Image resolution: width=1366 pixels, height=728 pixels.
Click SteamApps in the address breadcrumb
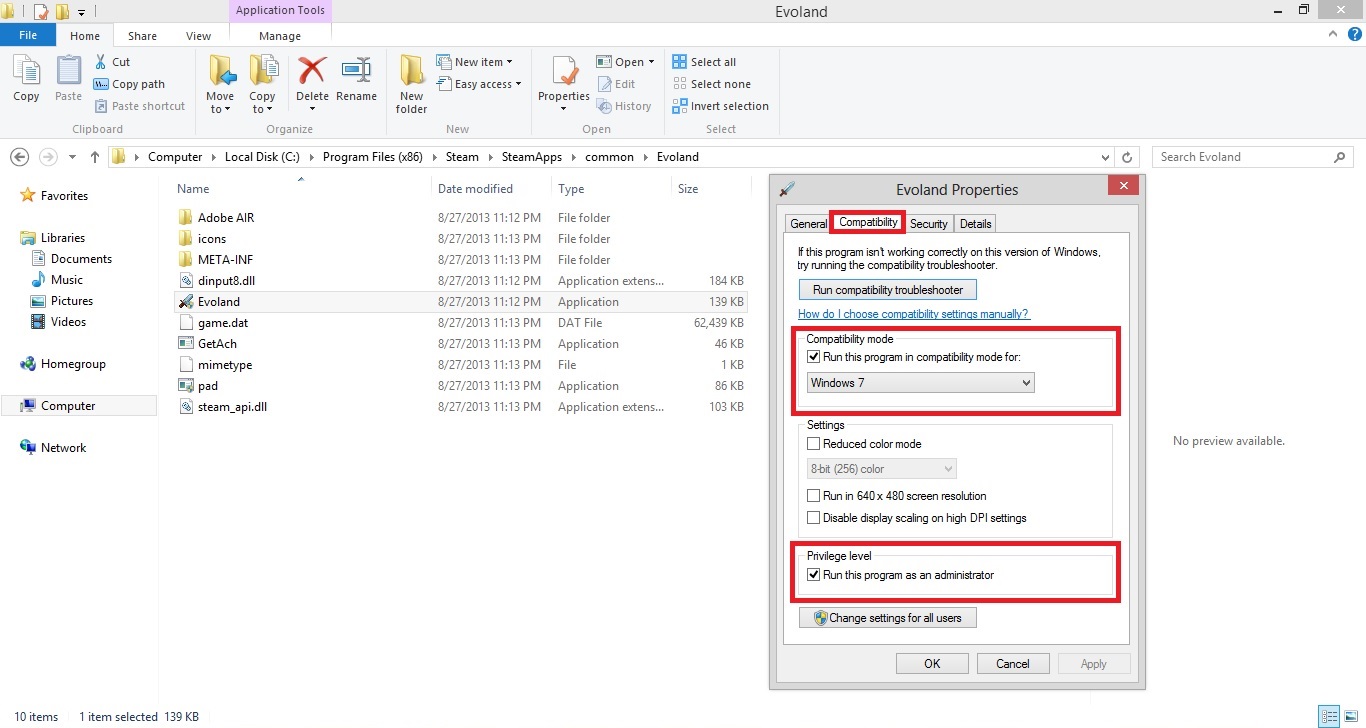tap(532, 157)
